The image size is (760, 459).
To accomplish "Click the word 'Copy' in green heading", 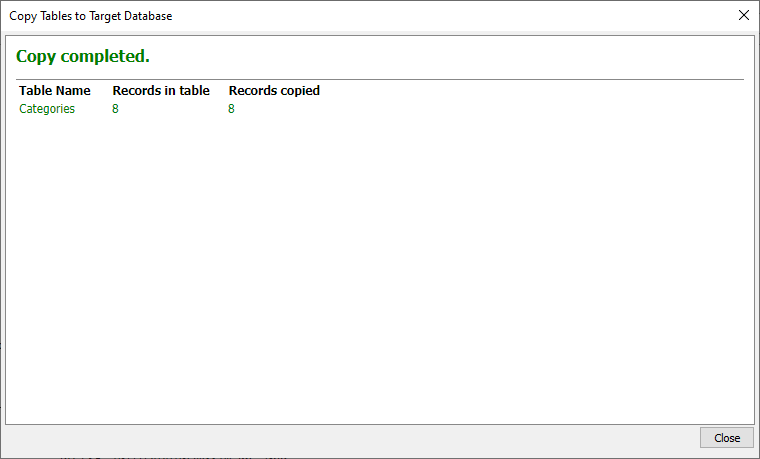I will tap(36, 57).
